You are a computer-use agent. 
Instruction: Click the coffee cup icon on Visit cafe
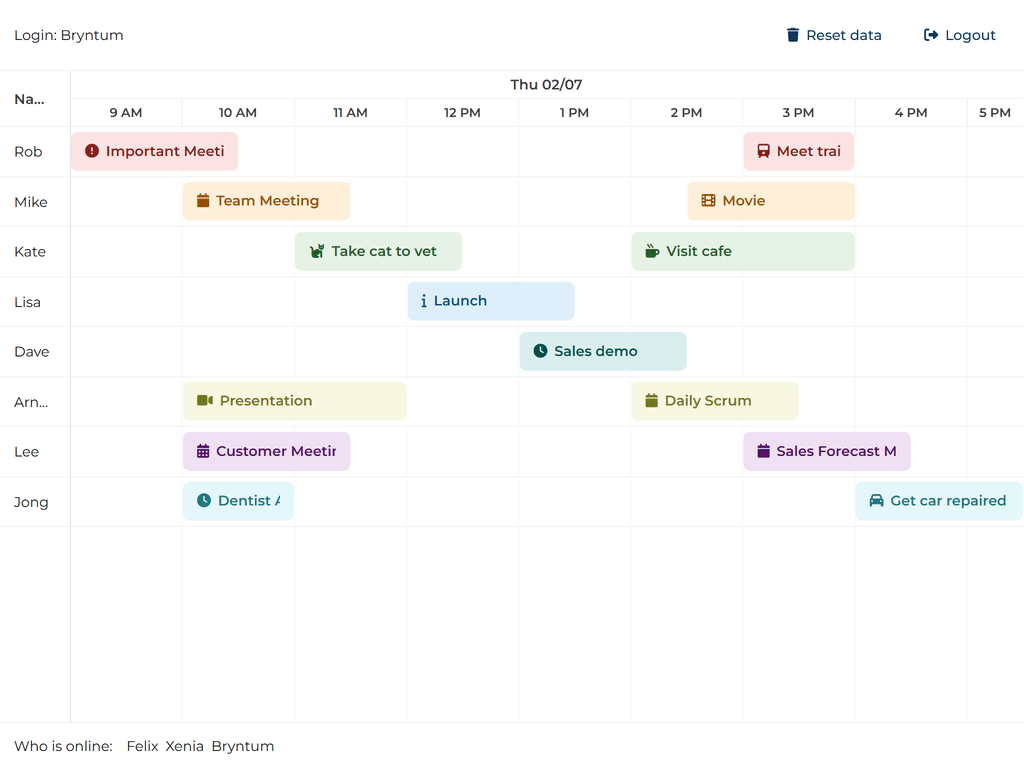(652, 251)
